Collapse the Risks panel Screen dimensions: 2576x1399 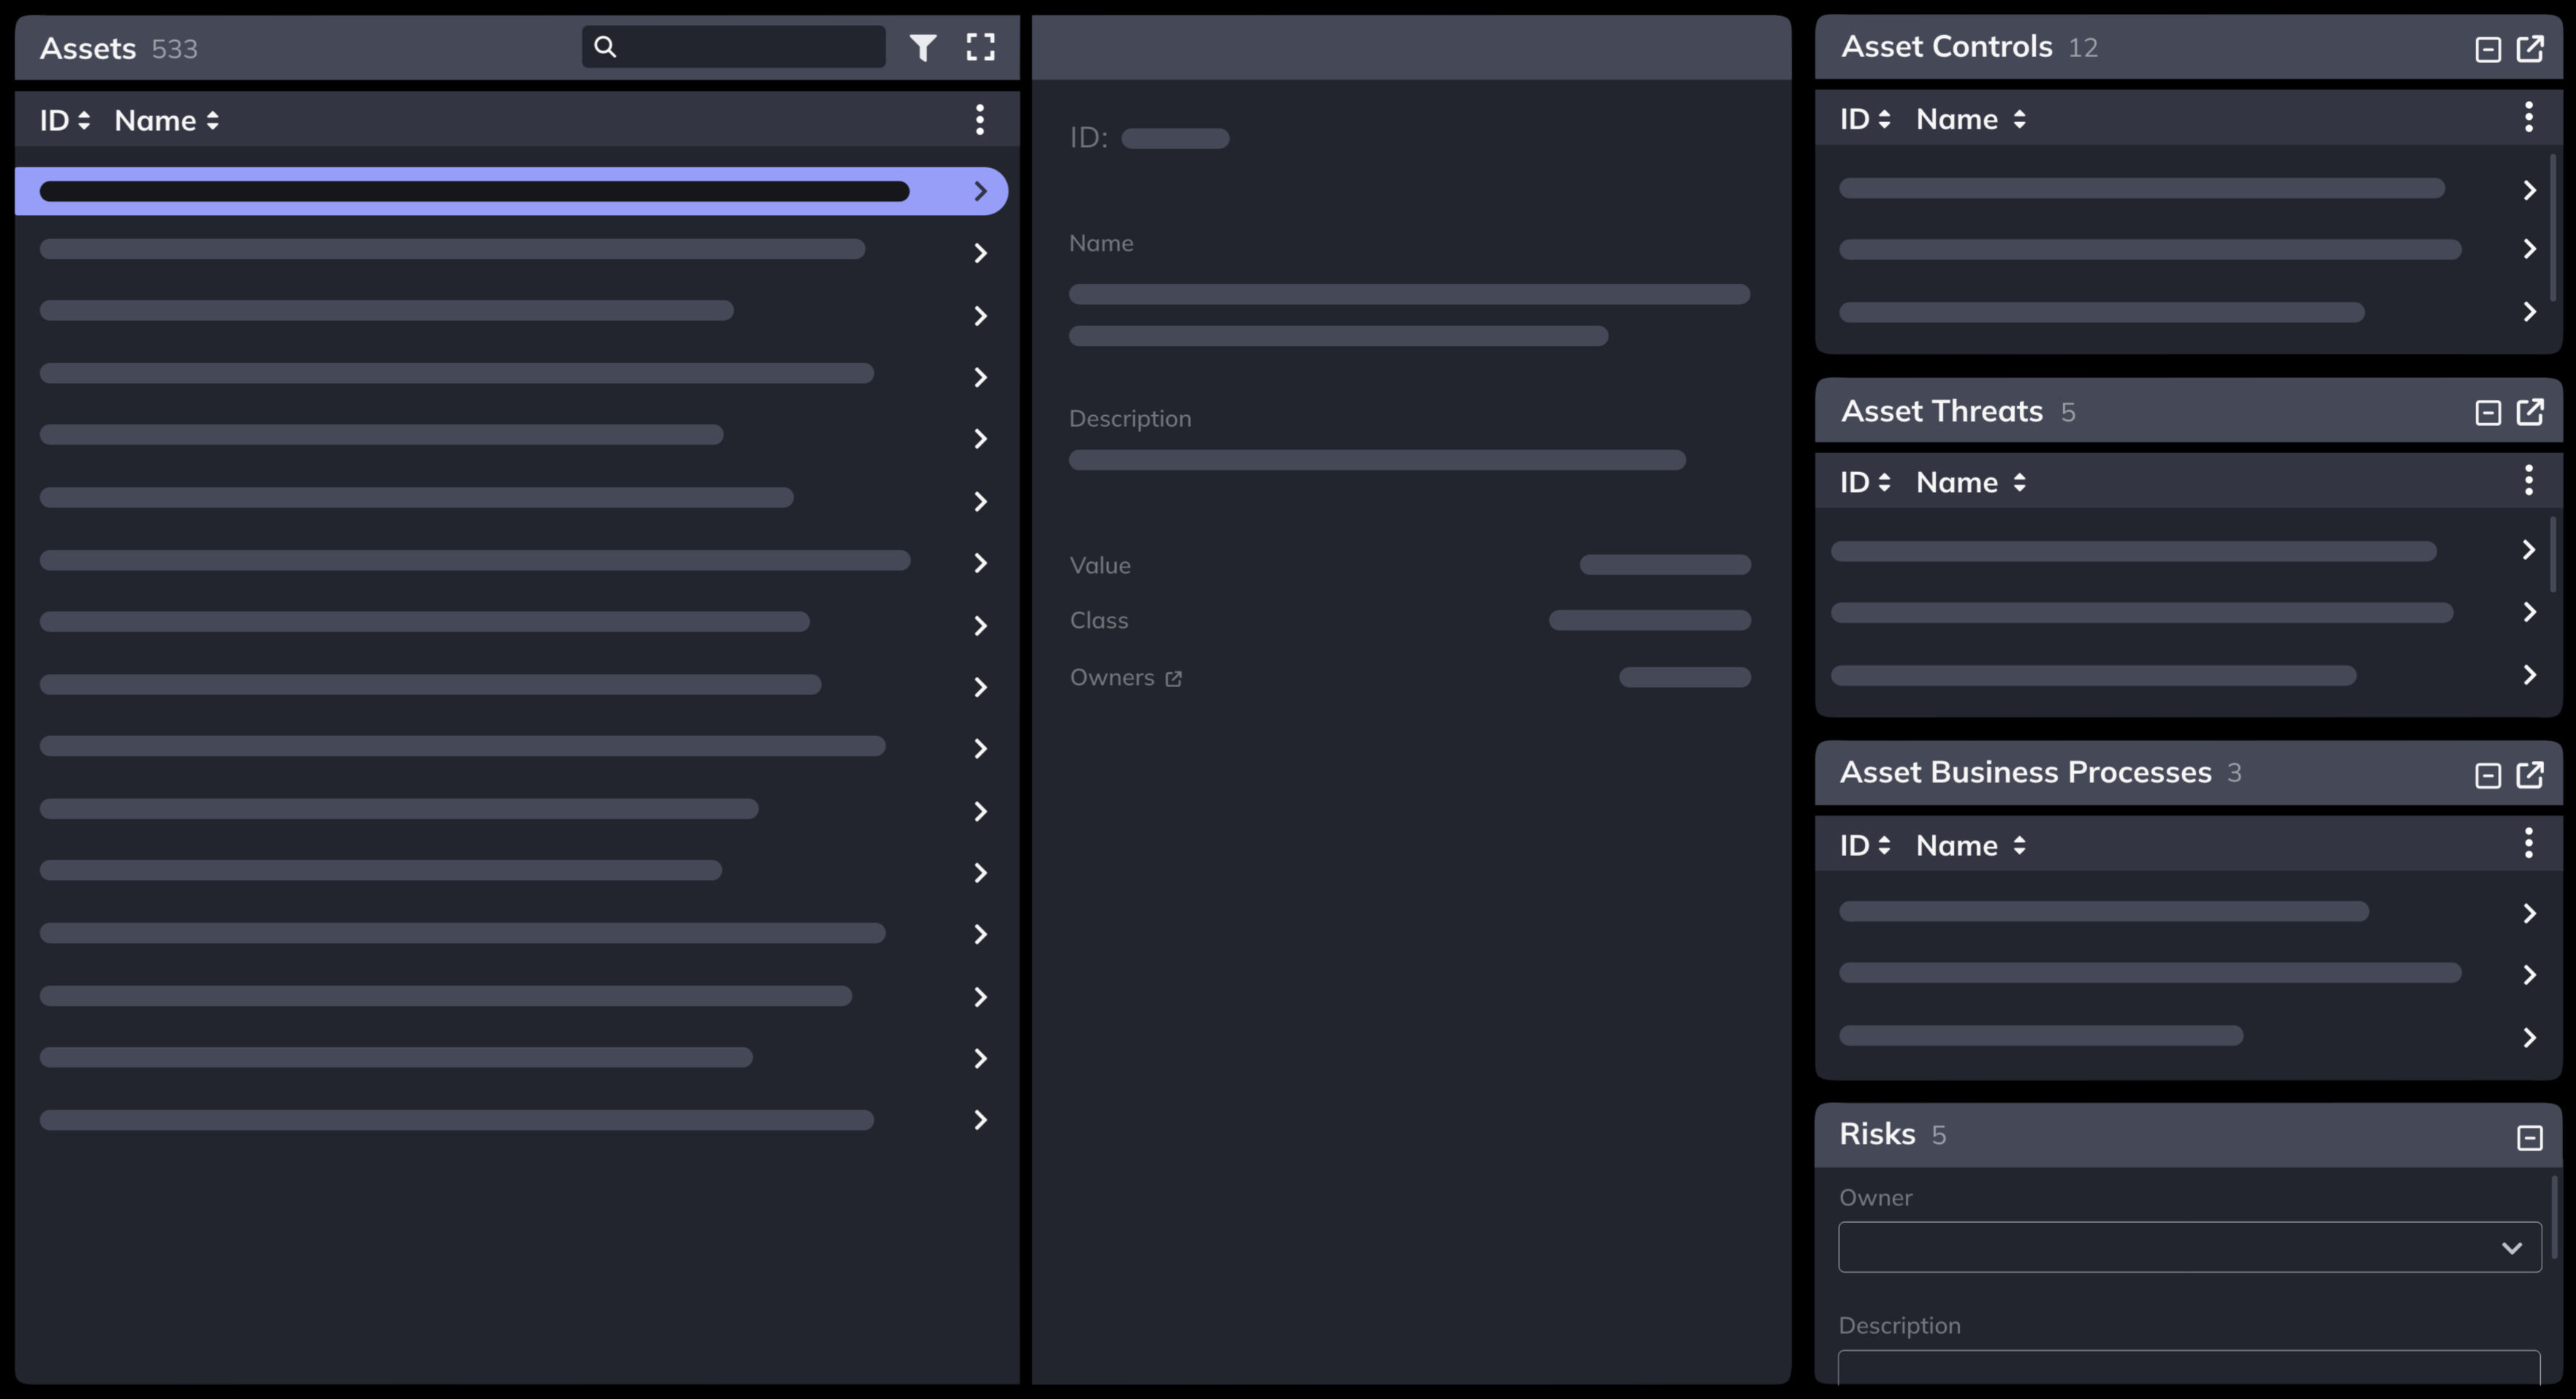[x=2530, y=1137]
